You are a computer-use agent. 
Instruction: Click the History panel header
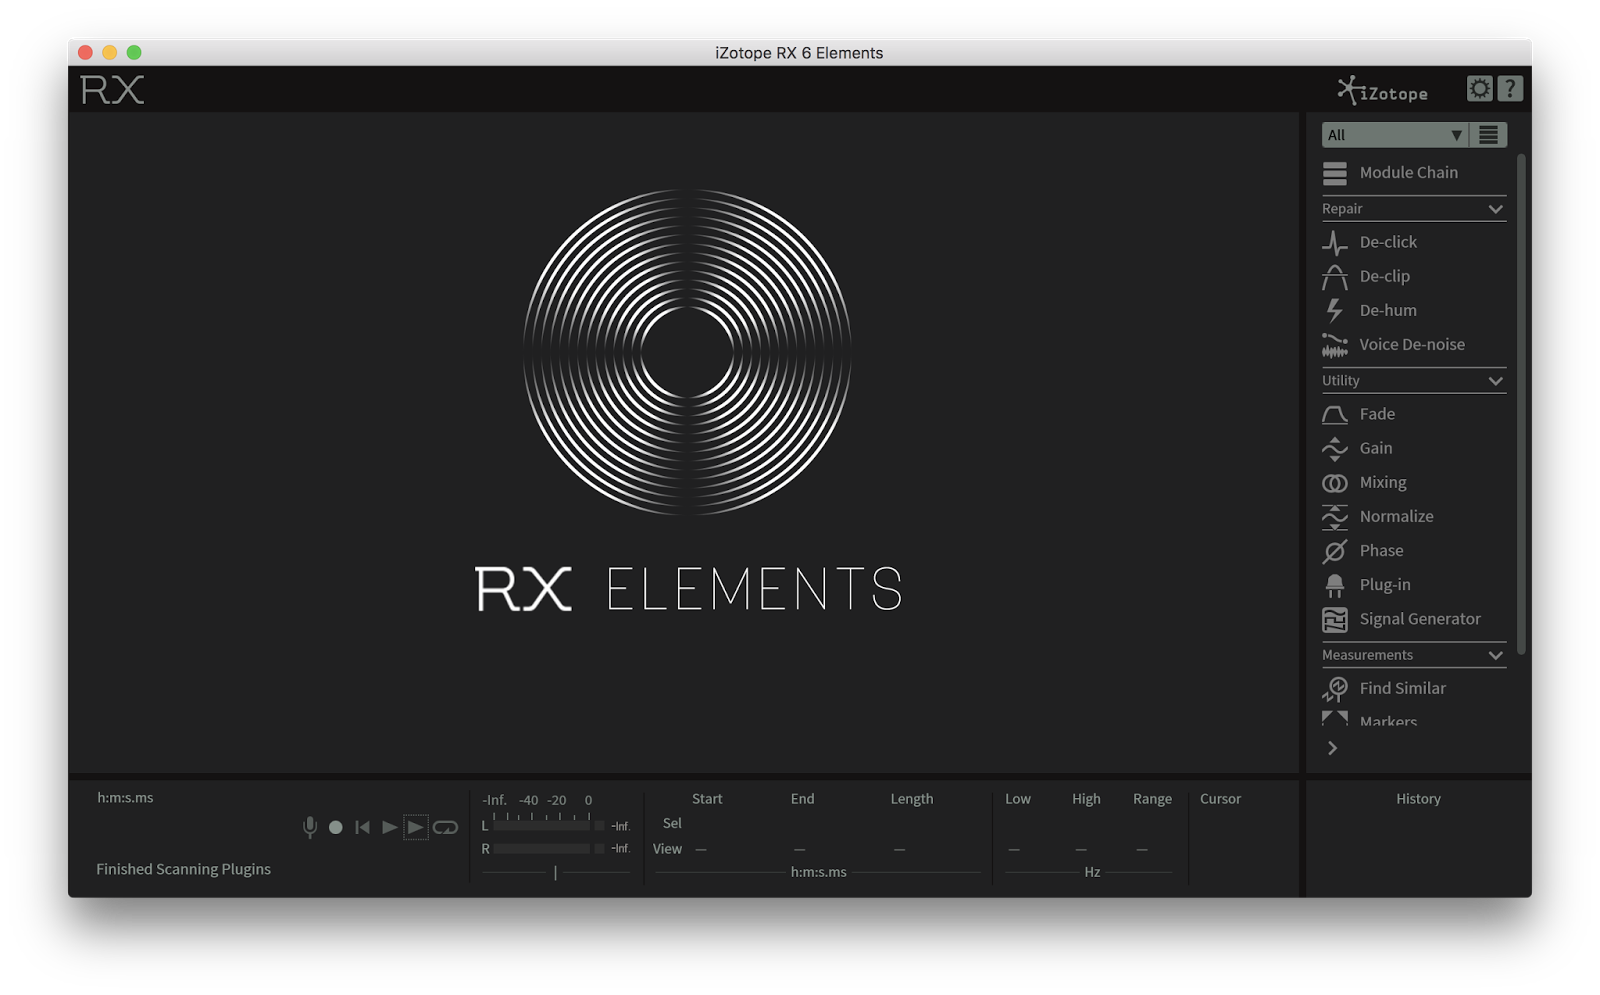point(1418,798)
